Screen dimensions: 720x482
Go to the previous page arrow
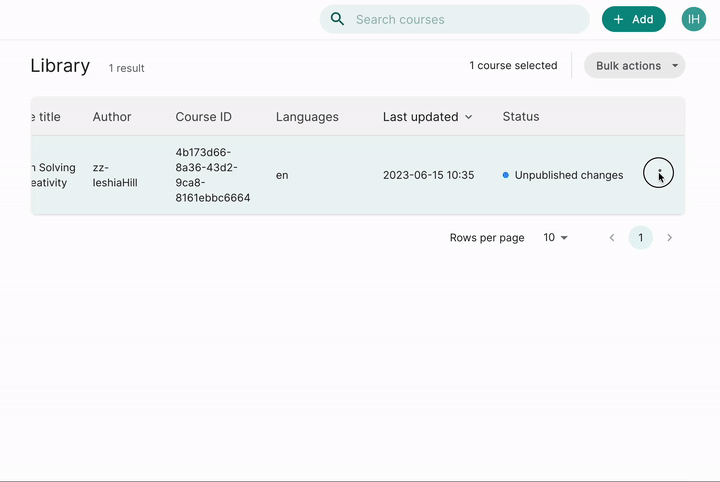pyautogui.click(x=612, y=238)
